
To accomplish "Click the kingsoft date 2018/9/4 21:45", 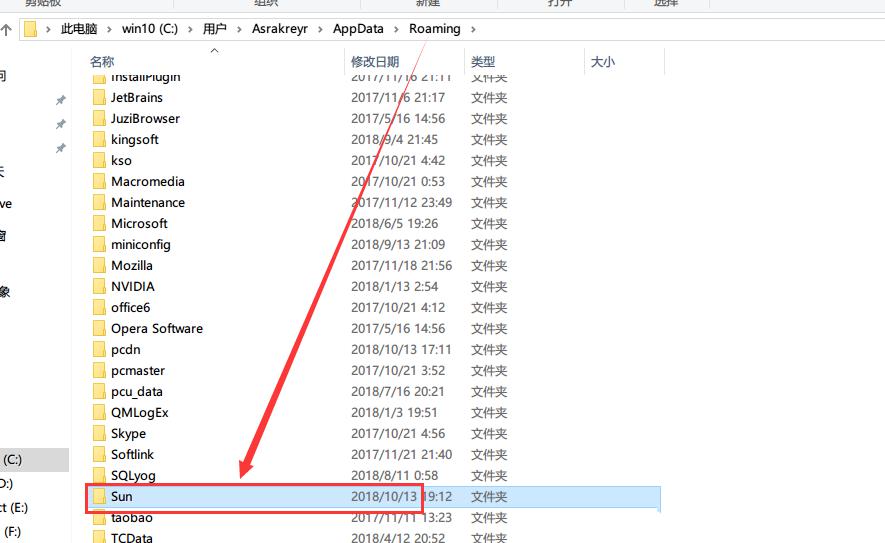I will tap(395, 139).
